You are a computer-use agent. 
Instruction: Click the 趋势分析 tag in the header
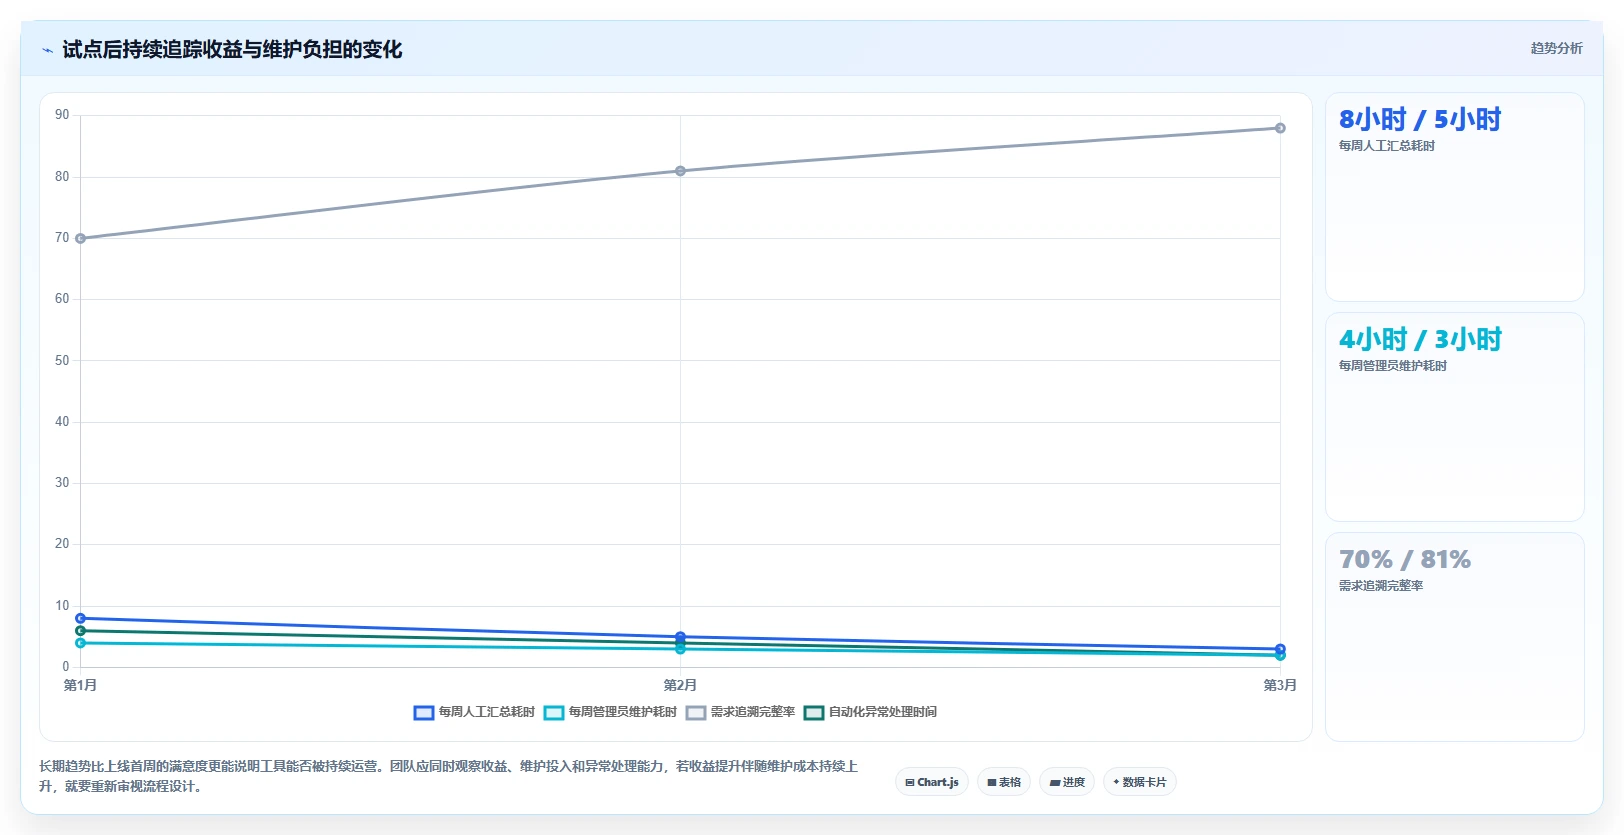[x=1556, y=48]
